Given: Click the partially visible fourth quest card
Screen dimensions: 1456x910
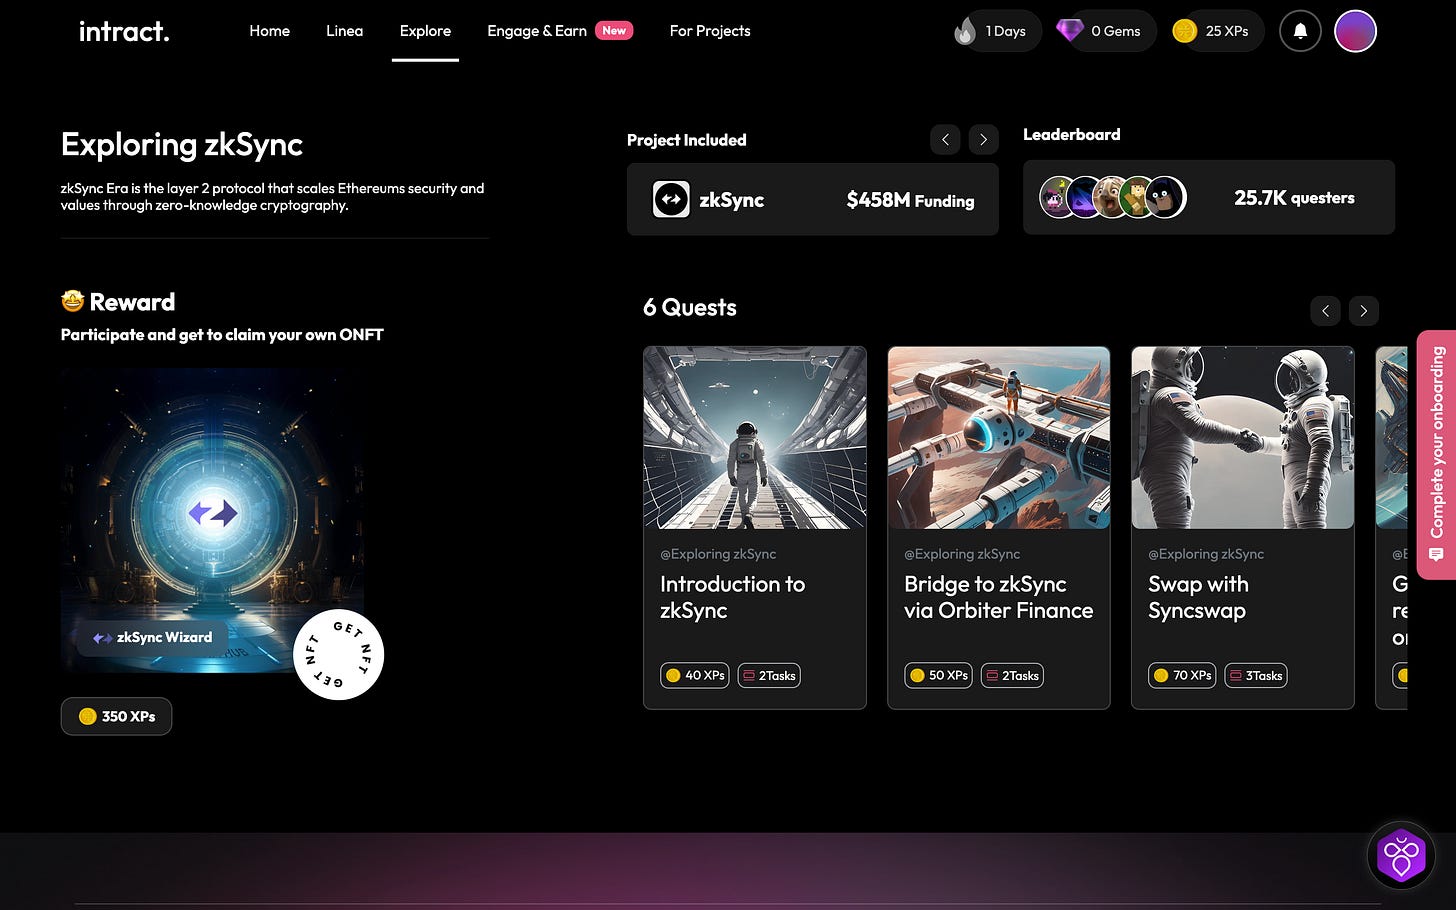Looking at the screenshot, I should (x=1392, y=528).
